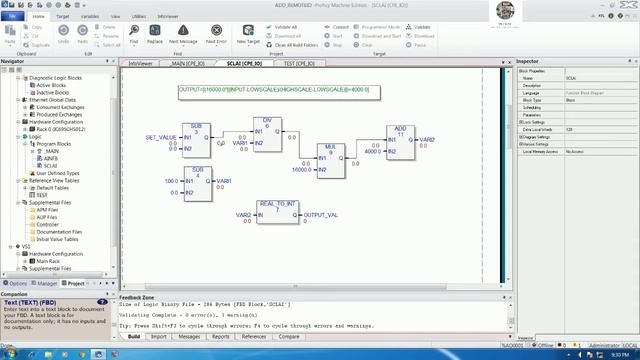This screenshot has width=640, height=360.
Task: Switch to the Utilities ribbon tab
Action: (139, 16)
